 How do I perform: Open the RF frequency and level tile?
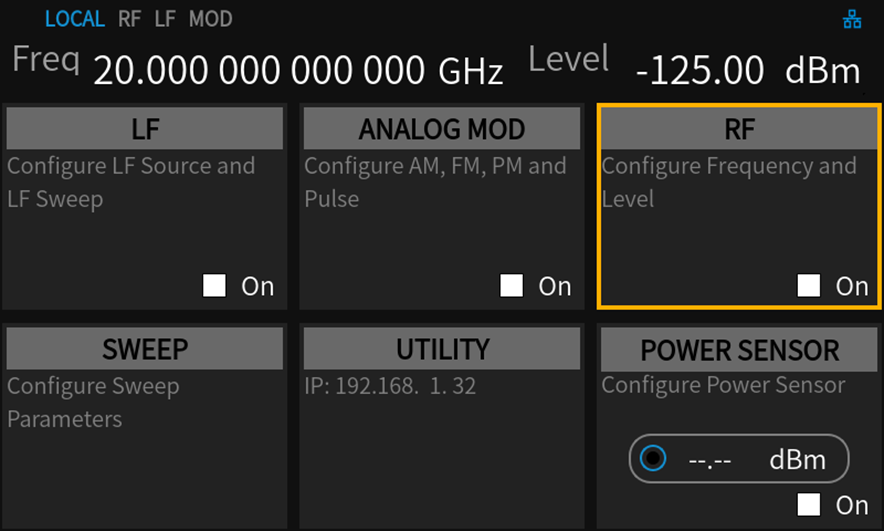[738, 129]
